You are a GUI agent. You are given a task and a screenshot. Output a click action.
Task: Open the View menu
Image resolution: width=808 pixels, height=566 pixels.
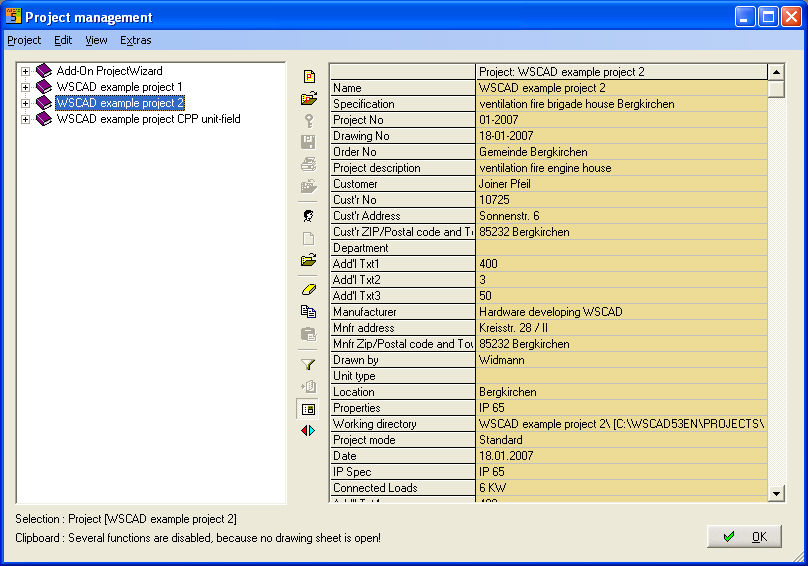click(96, 40)
